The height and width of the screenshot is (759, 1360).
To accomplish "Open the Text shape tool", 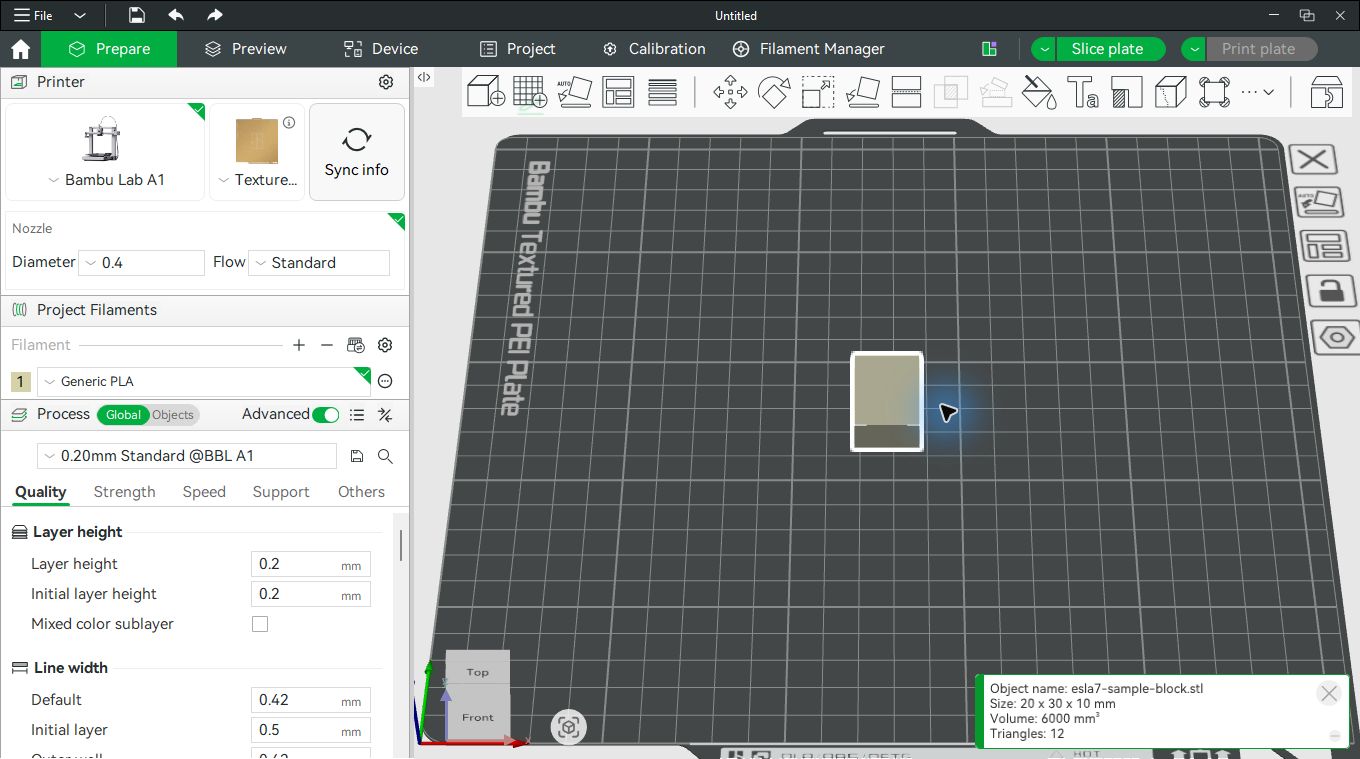I will click(1083, 92).
